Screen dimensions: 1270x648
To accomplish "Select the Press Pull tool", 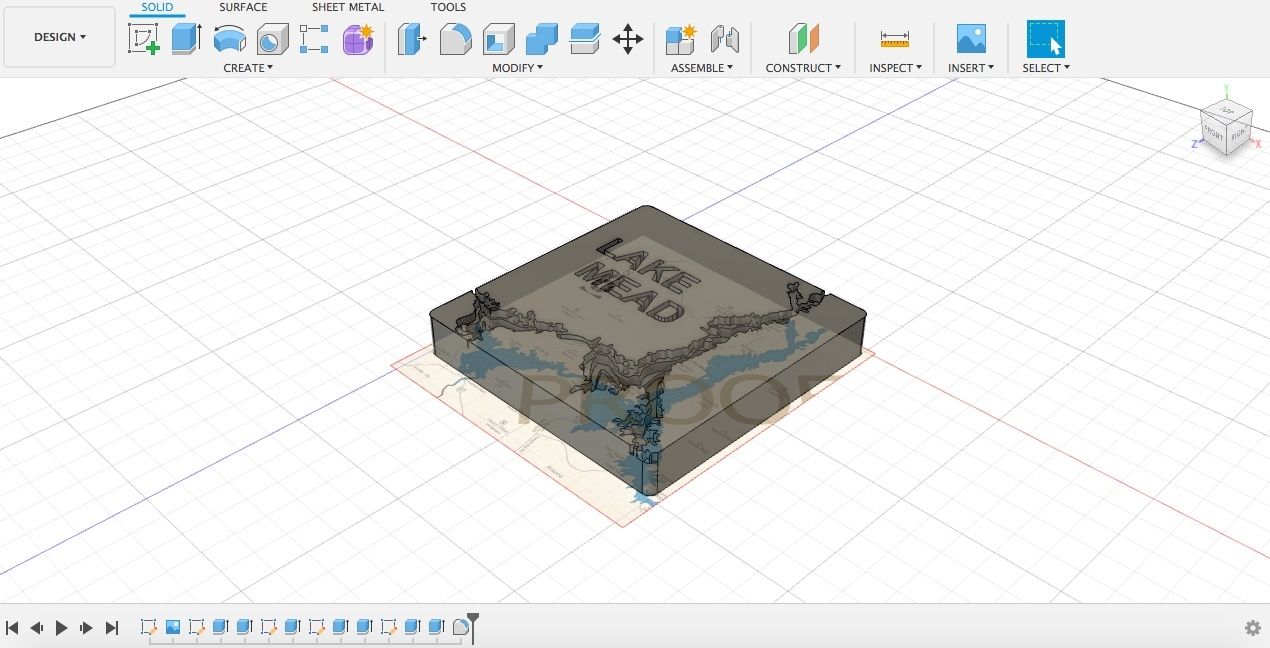I will tap(412, 39).
